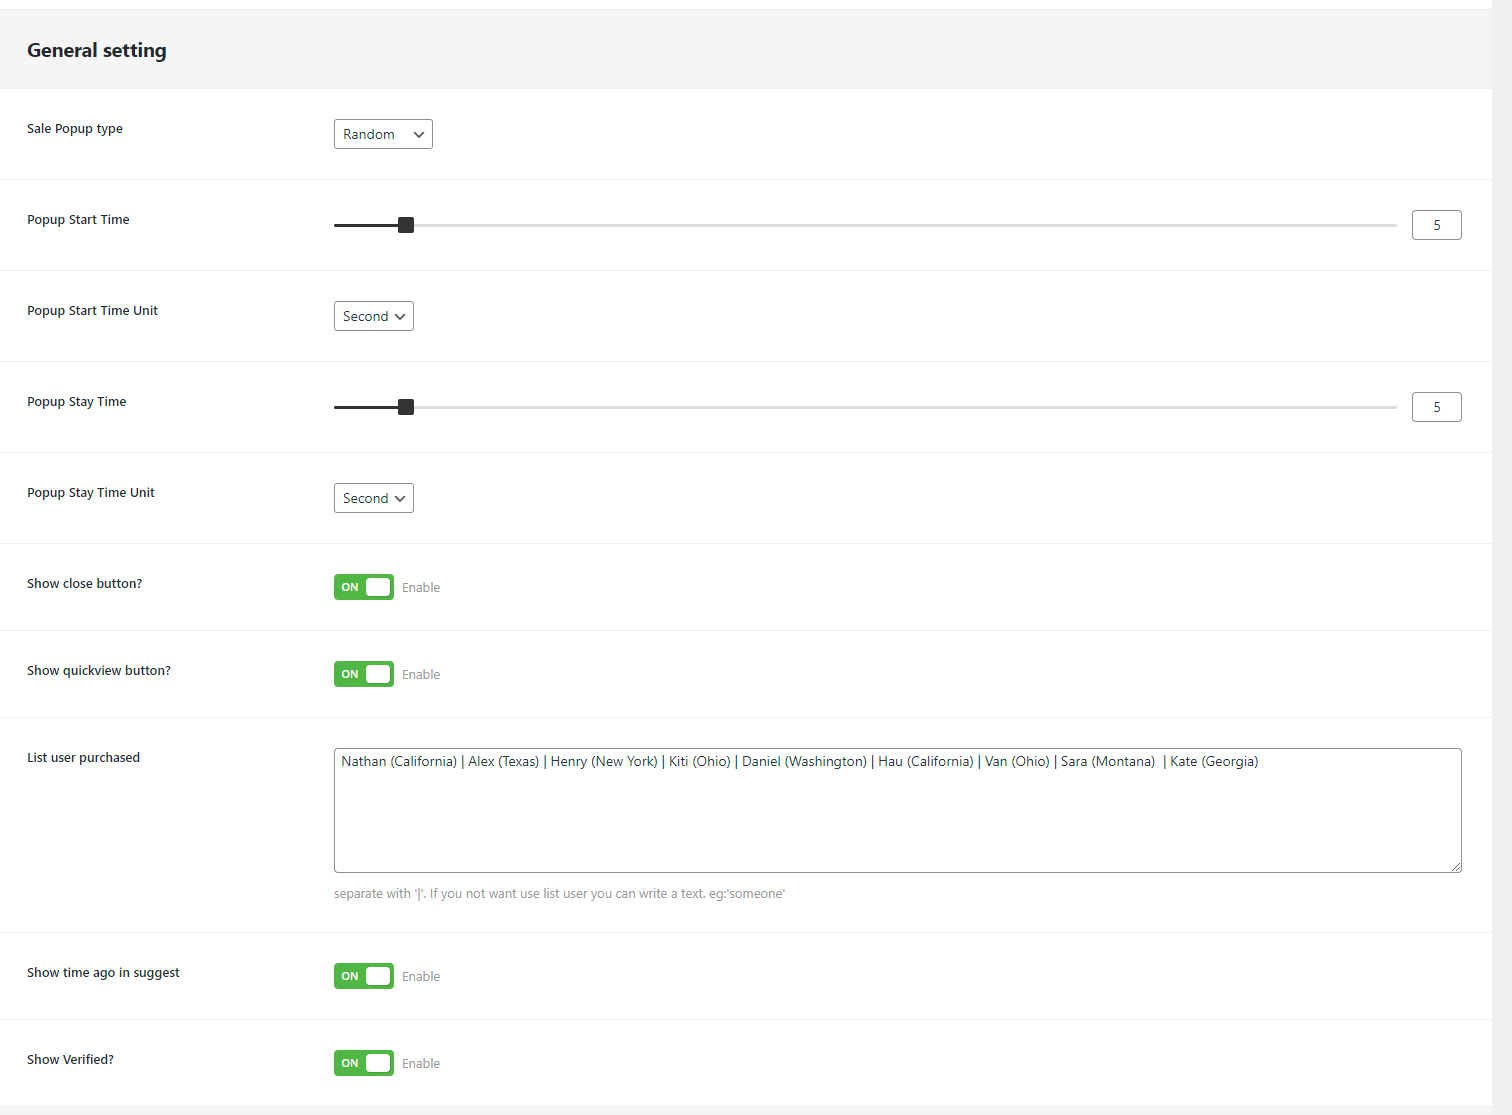
Task: Click the General setting heading
Action: point(97,50)
